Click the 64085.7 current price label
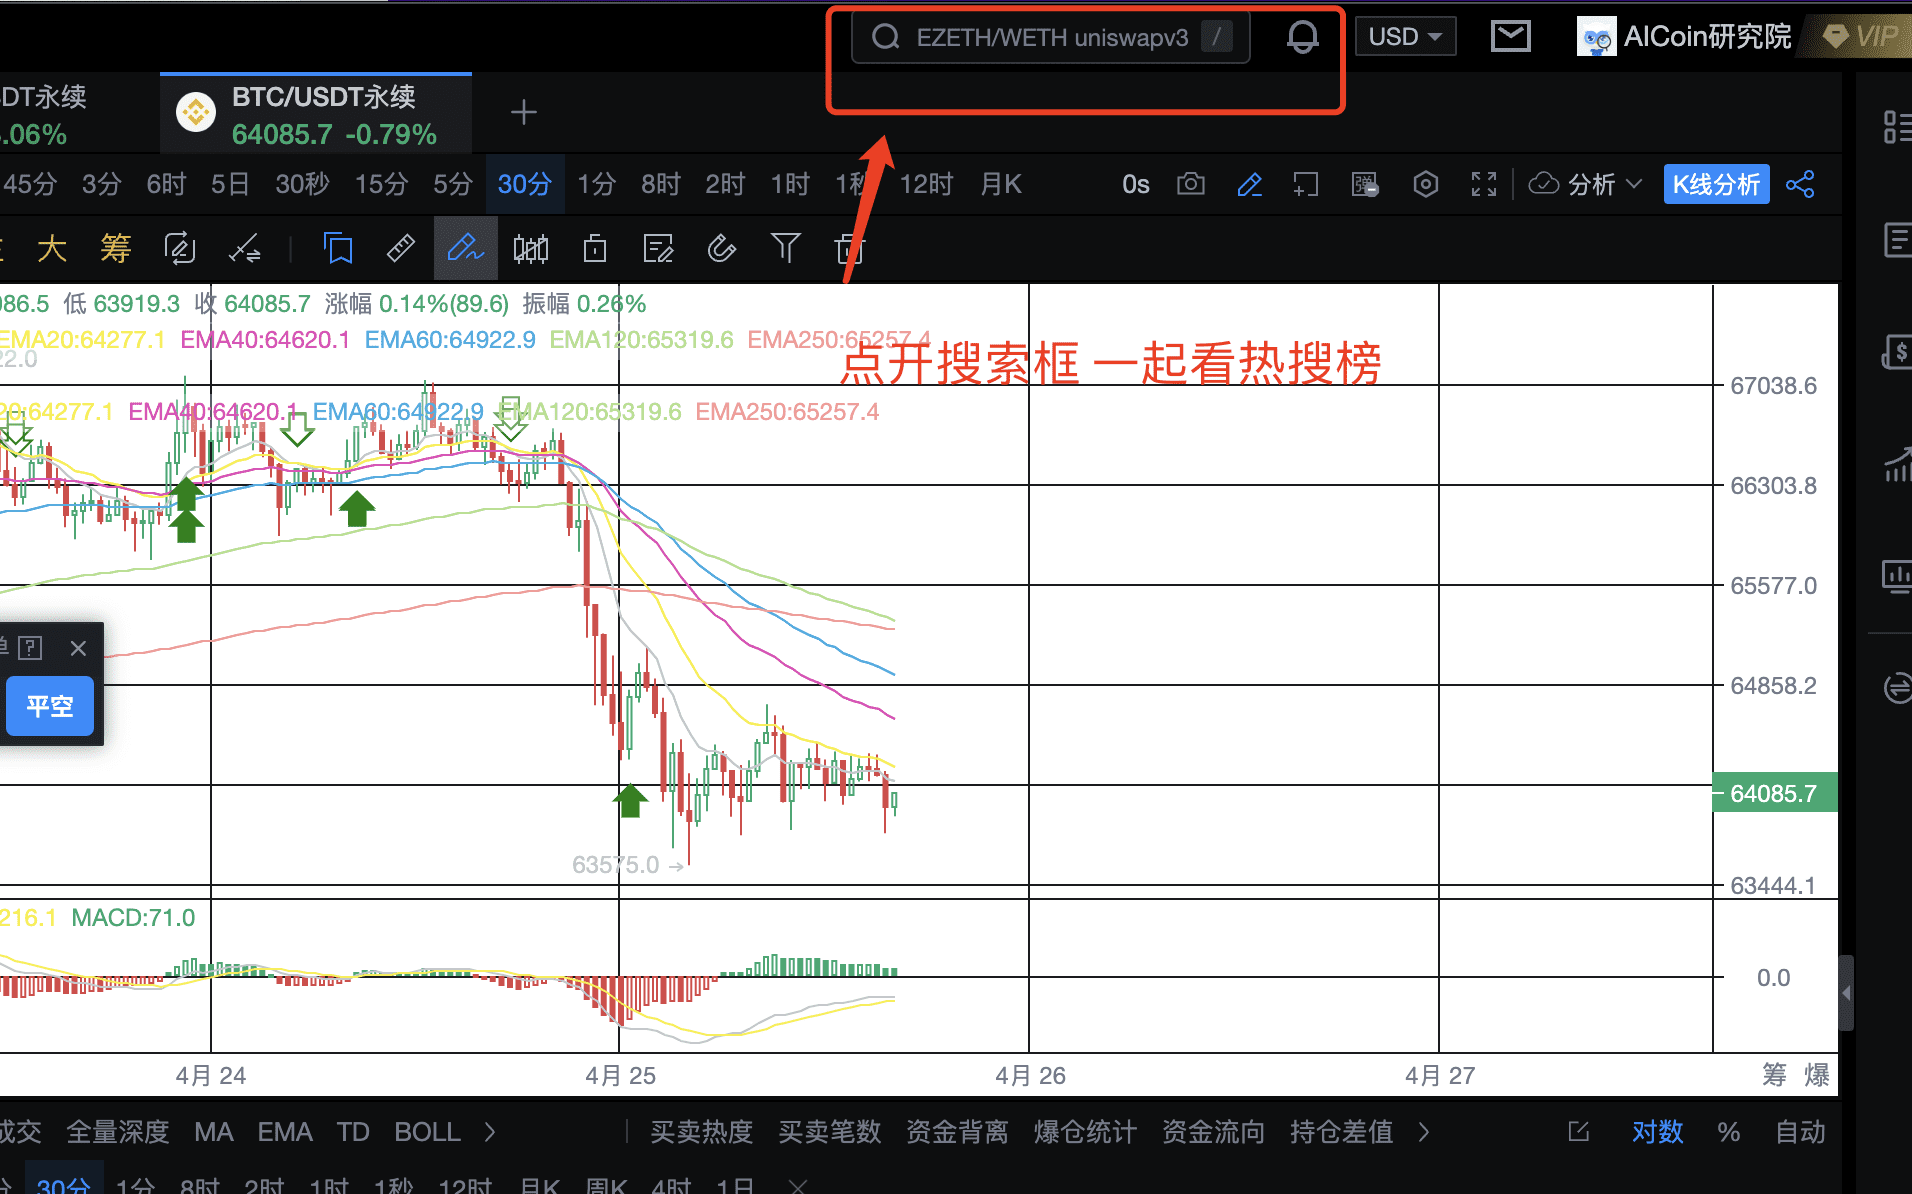The width and height of the screenshot is (1912, 1194). coord(1774,793)
